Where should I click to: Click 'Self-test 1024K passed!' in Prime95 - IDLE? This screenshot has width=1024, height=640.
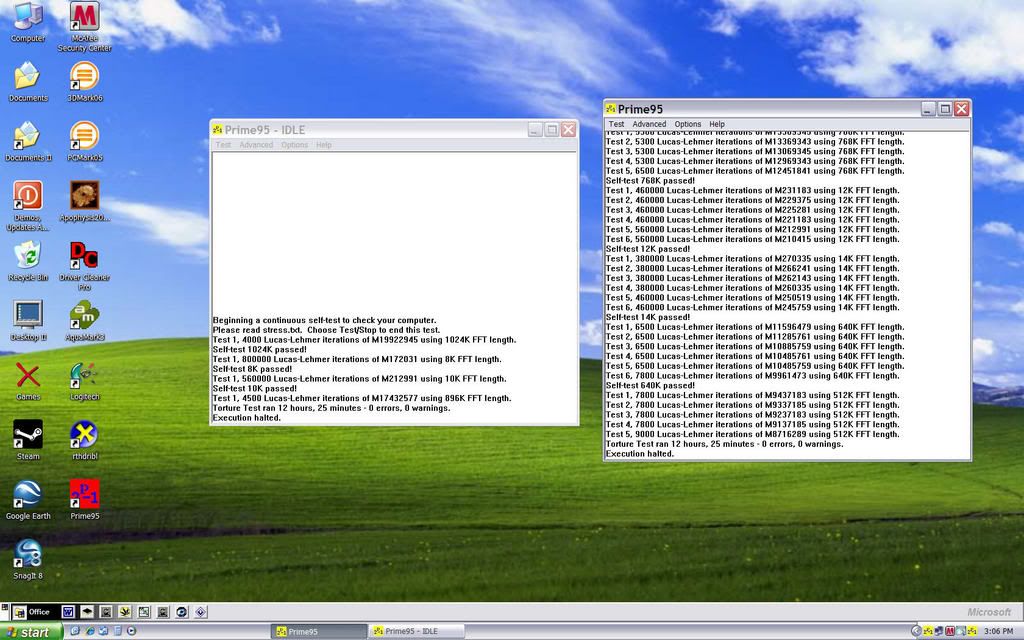click(260, 349)
